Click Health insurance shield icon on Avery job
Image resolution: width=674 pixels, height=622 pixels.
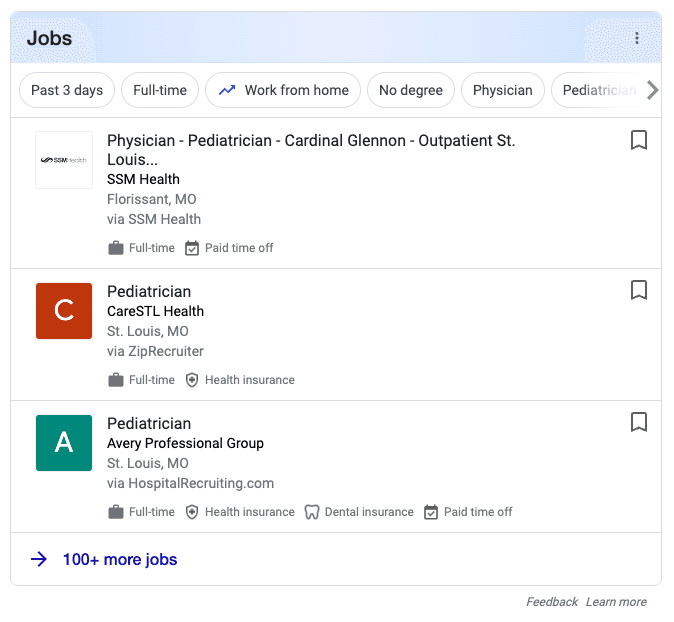[x=192, y=512]
